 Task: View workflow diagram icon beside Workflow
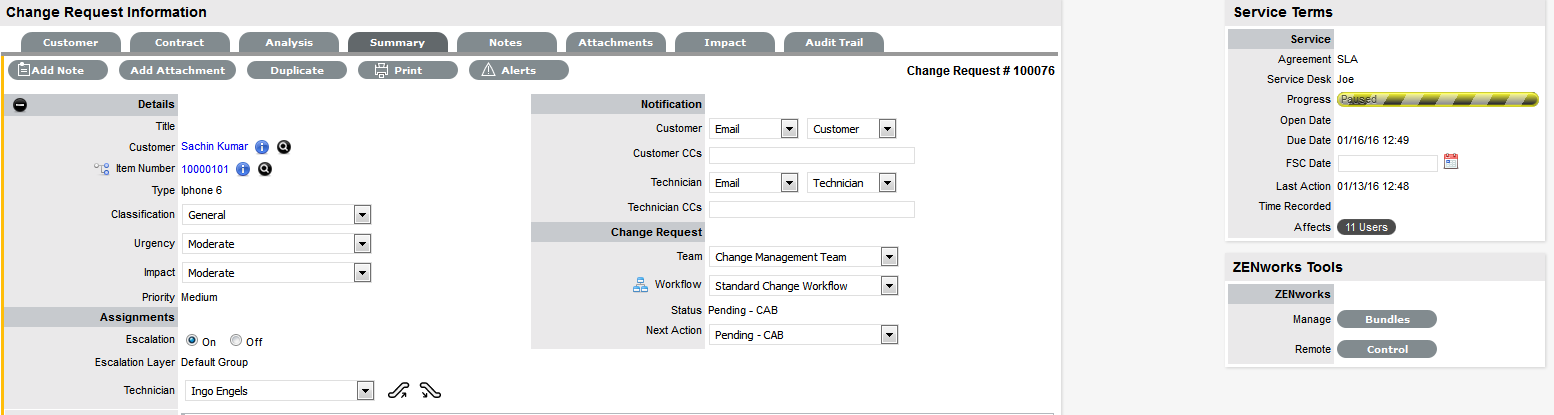[x=641, y=286]
